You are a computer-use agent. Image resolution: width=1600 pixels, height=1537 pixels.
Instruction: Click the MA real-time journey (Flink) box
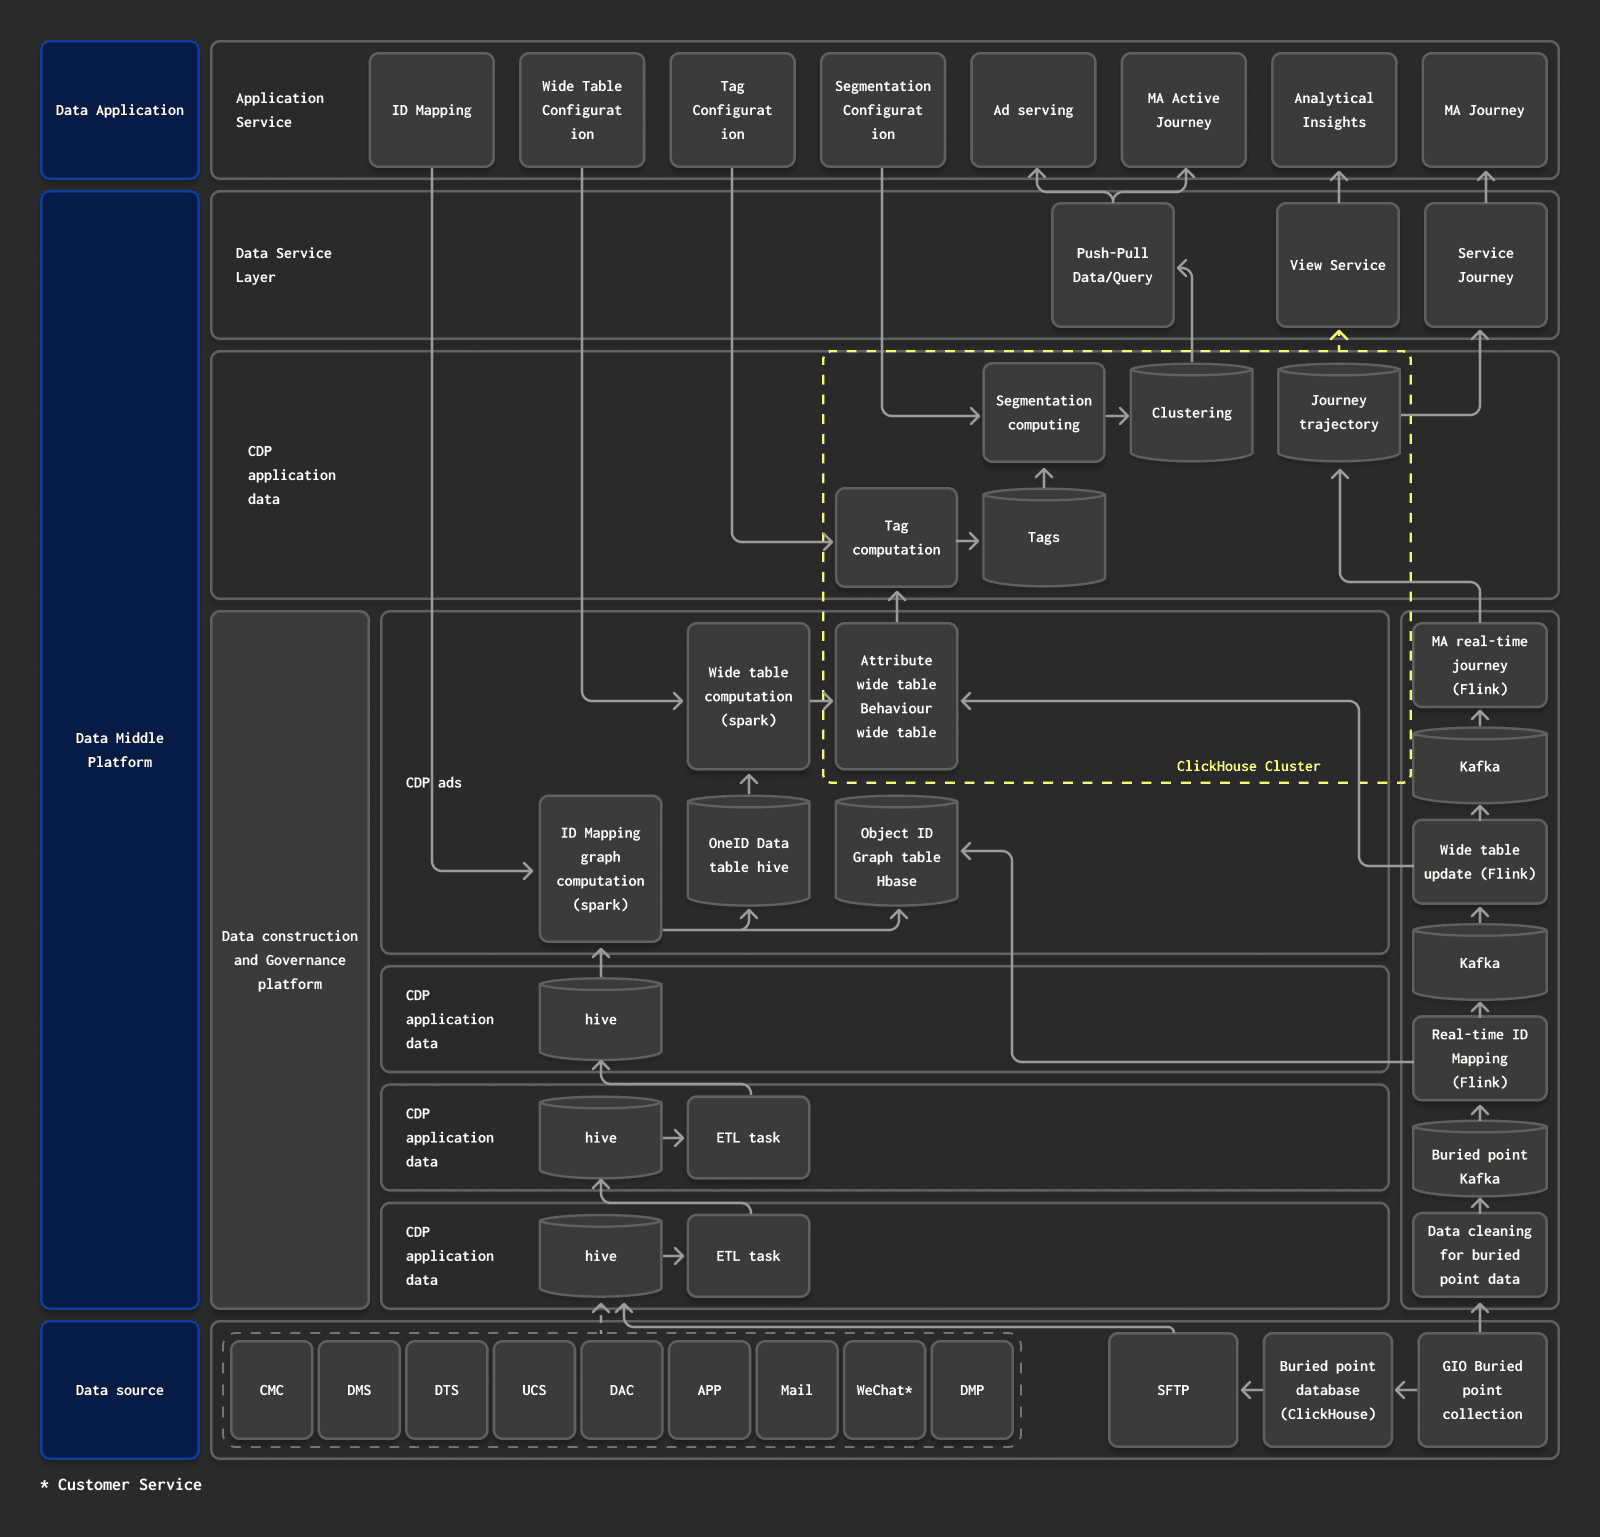tap(1479, 665)
